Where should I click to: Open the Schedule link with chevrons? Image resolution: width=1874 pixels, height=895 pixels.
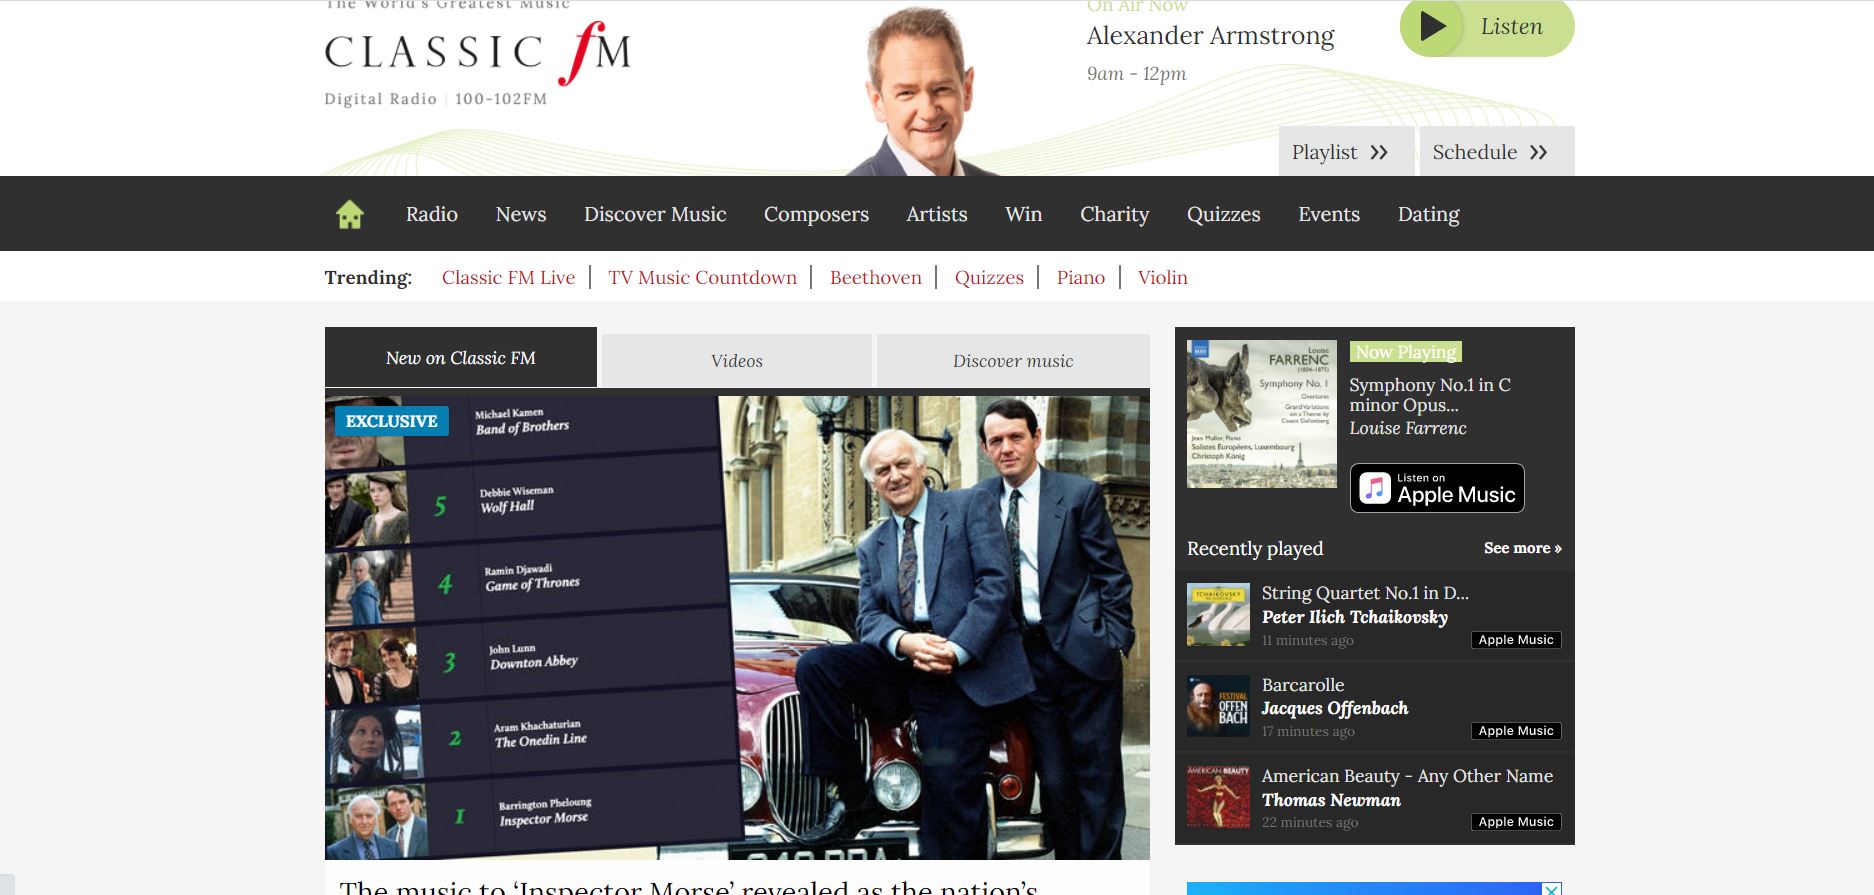coord(1490,152)
